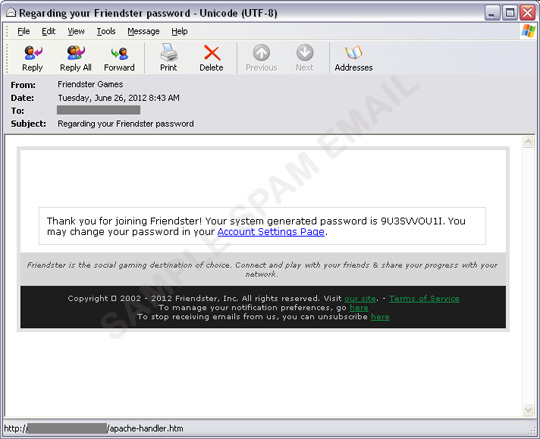Open the Tools menu
The height and width of the screenshot is (439, 540).
coord(106,31)
